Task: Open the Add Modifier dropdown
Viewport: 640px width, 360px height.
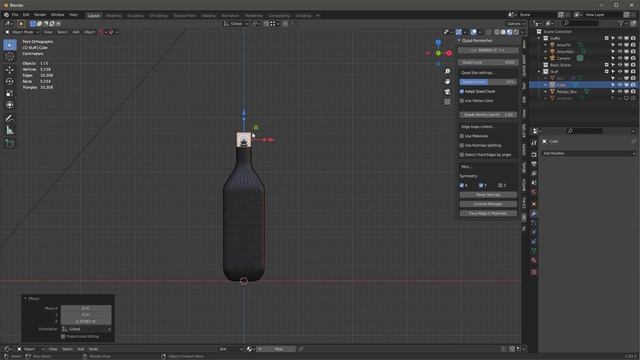Action: point(588,153)
